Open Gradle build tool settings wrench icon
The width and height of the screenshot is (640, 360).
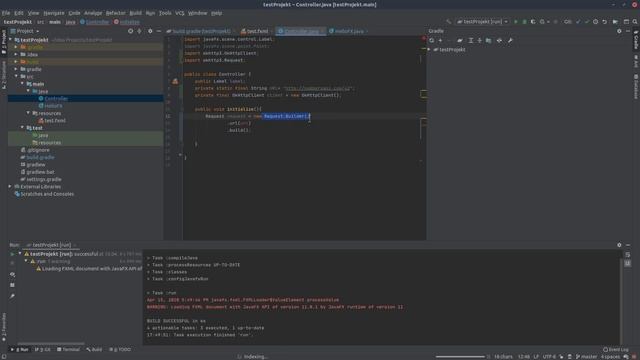pyautogui.click(x=510, y=40)
